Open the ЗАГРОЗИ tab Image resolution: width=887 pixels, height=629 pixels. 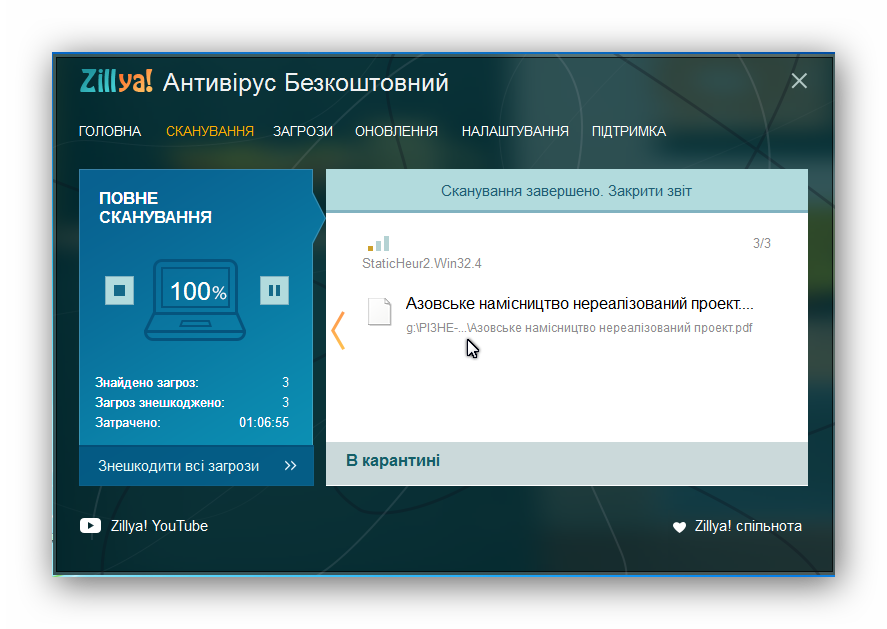(302, 131)
